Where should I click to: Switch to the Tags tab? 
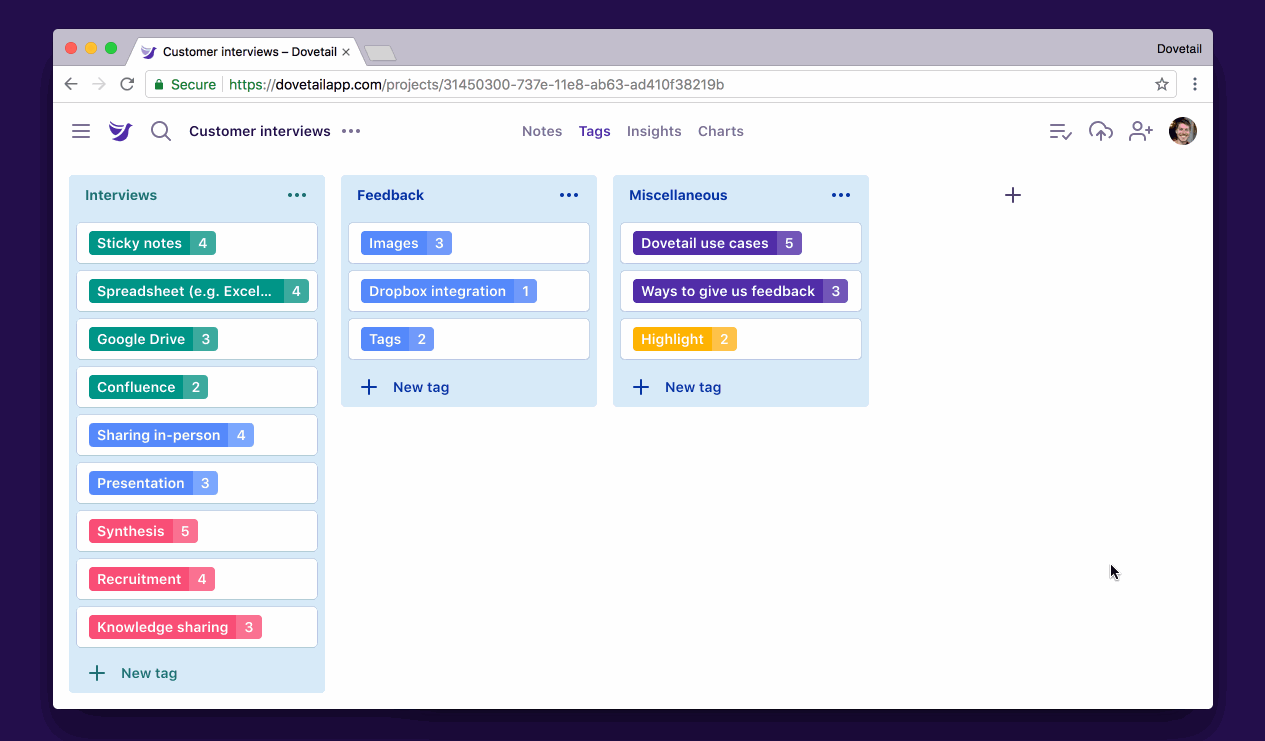(x=594, y=131)
